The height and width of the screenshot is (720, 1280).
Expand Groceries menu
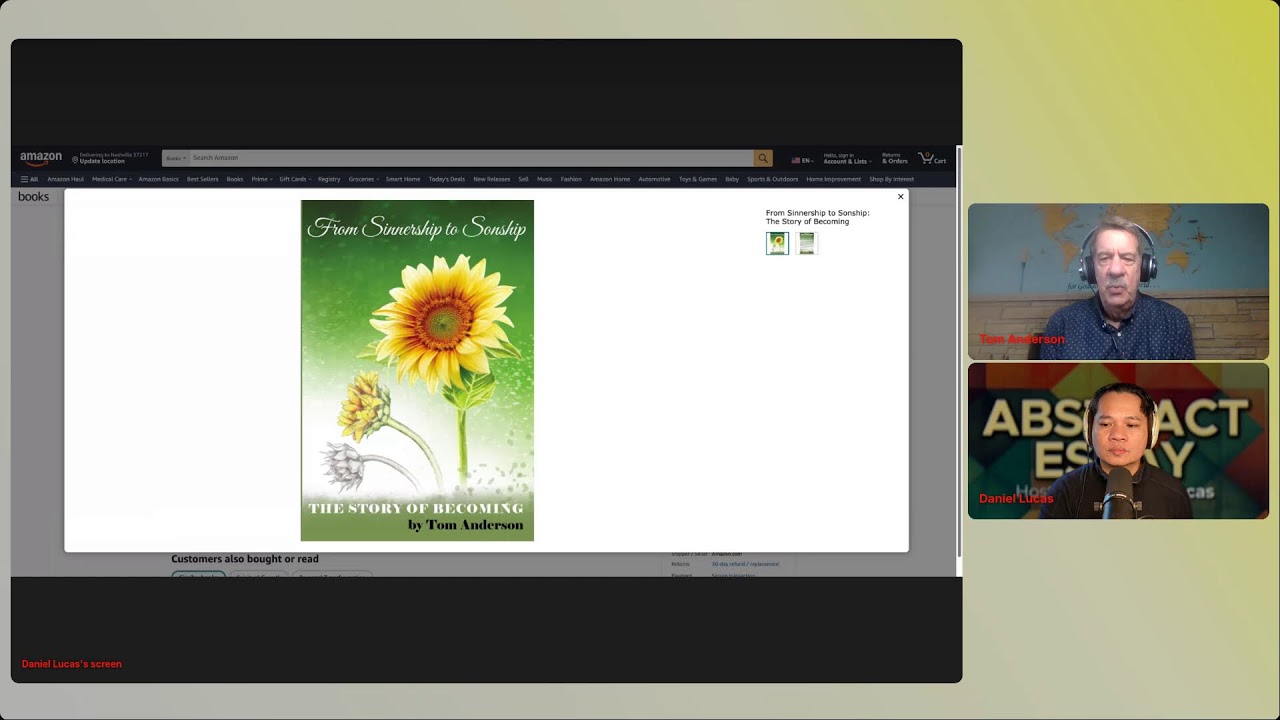point(363,179)
